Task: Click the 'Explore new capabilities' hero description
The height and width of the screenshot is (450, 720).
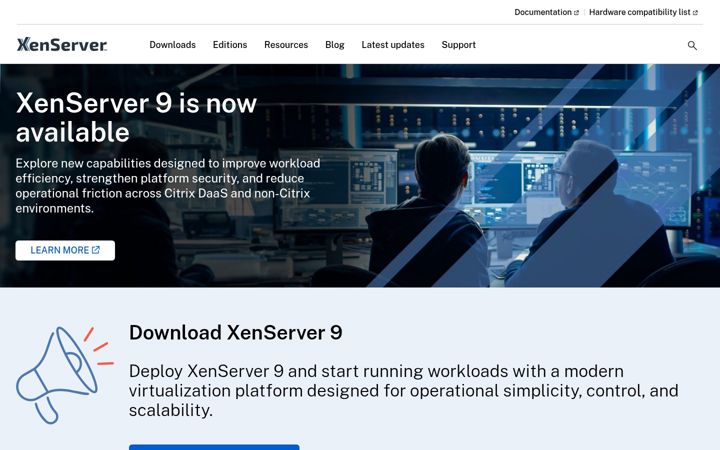Action: (x=168, y=186)
